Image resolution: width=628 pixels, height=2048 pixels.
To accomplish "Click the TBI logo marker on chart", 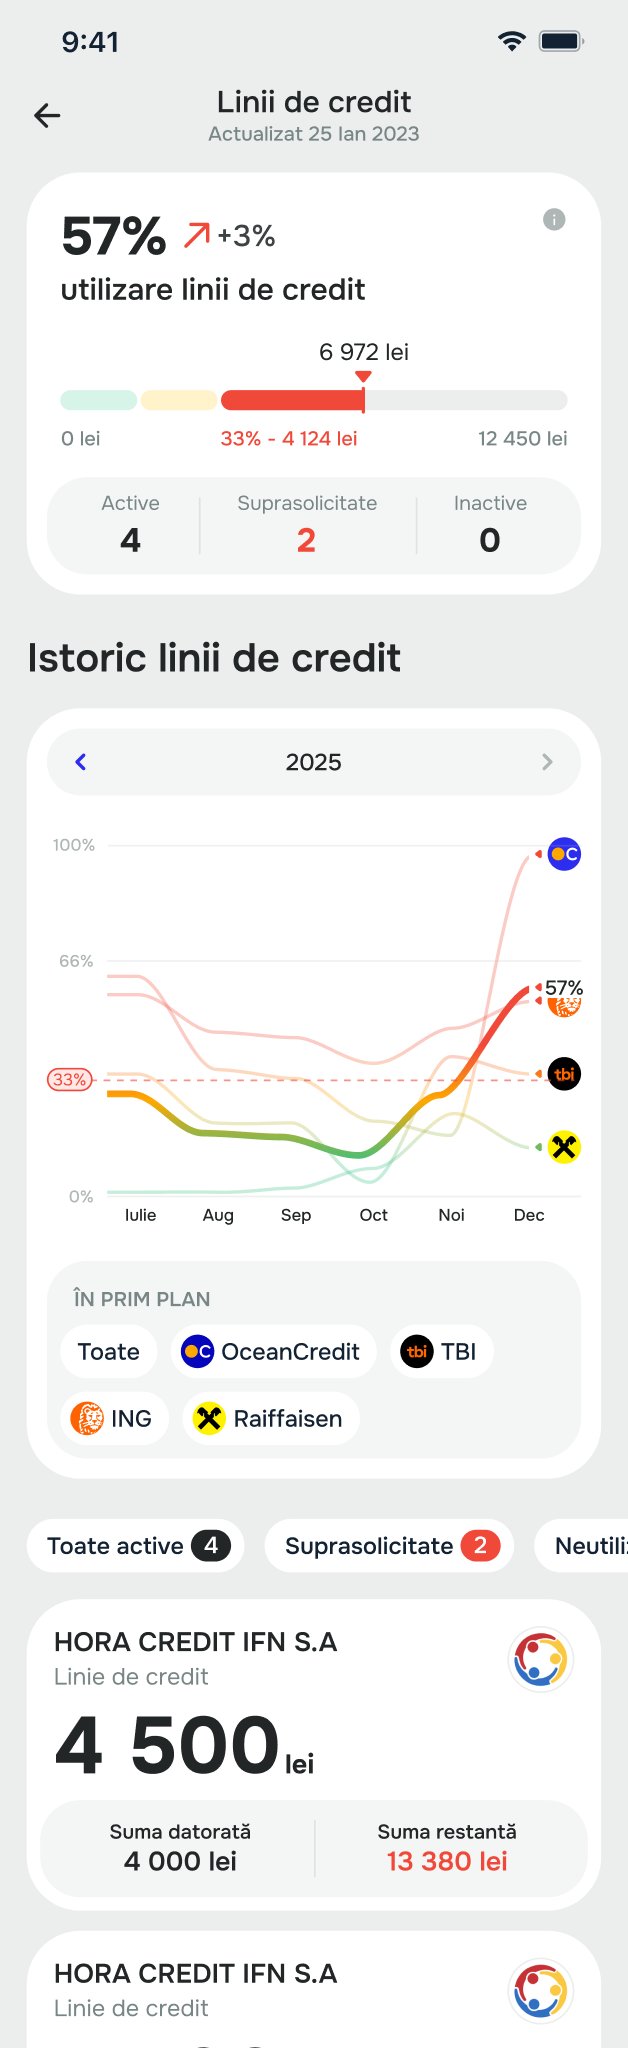I will coord(564,1074).
